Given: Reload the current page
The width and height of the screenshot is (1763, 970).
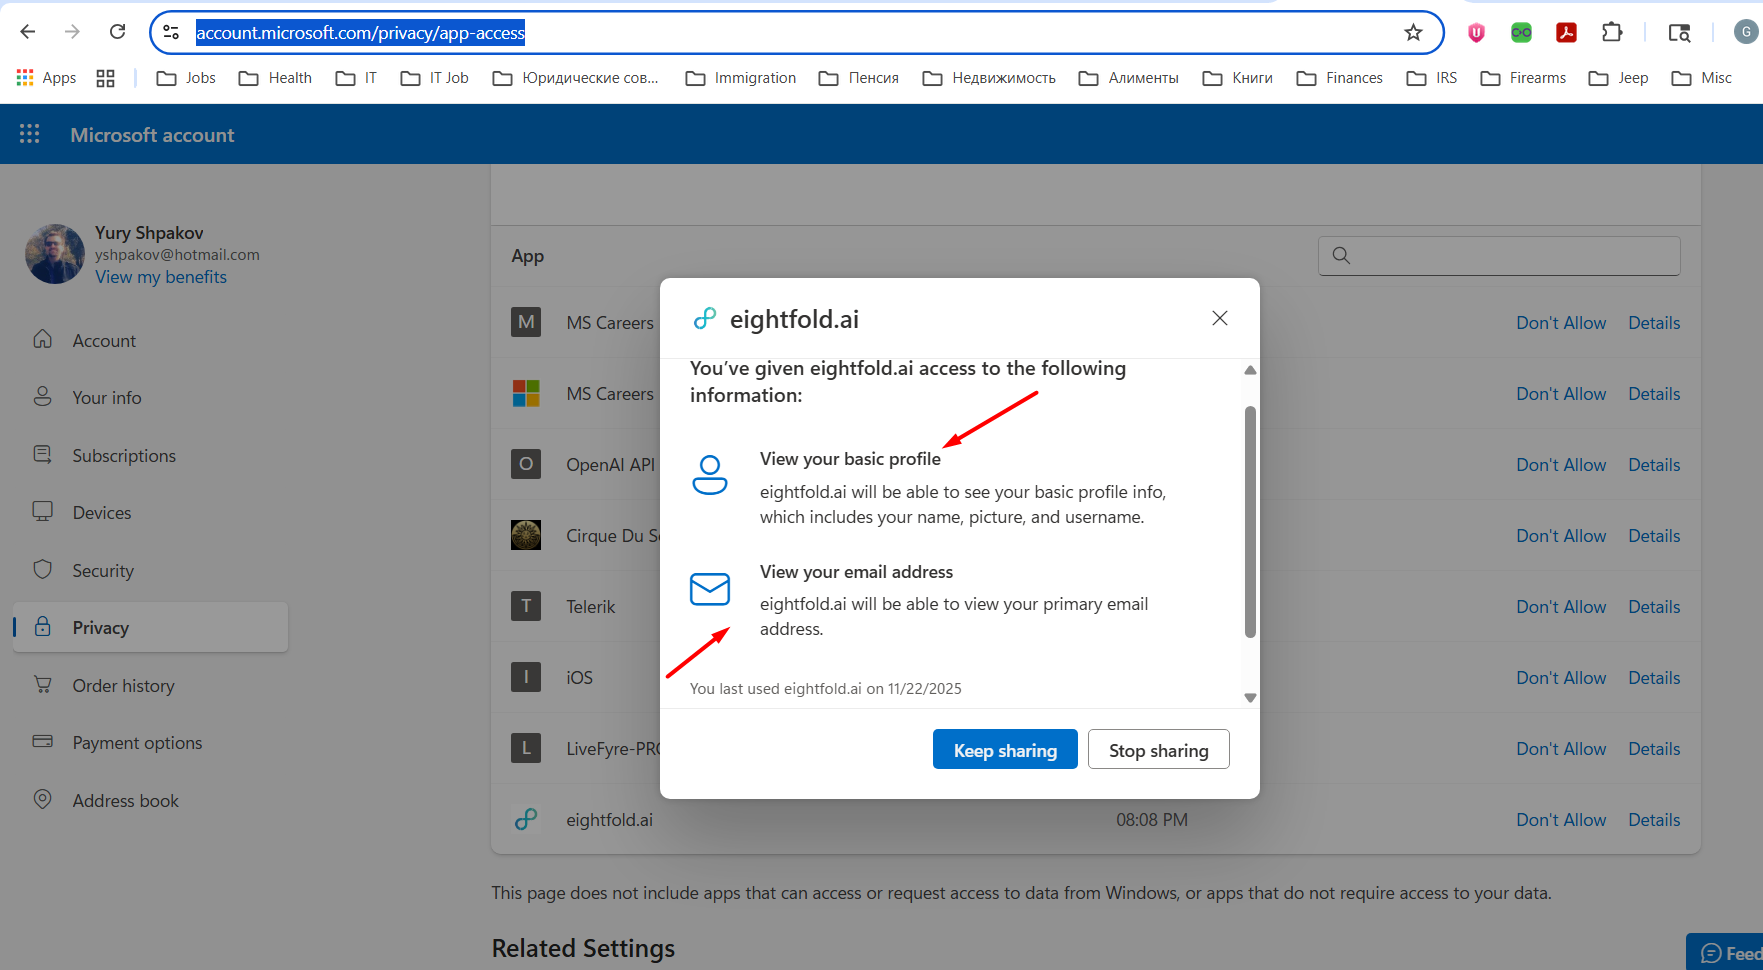Looking at the screenshot, I should point(117,32).
